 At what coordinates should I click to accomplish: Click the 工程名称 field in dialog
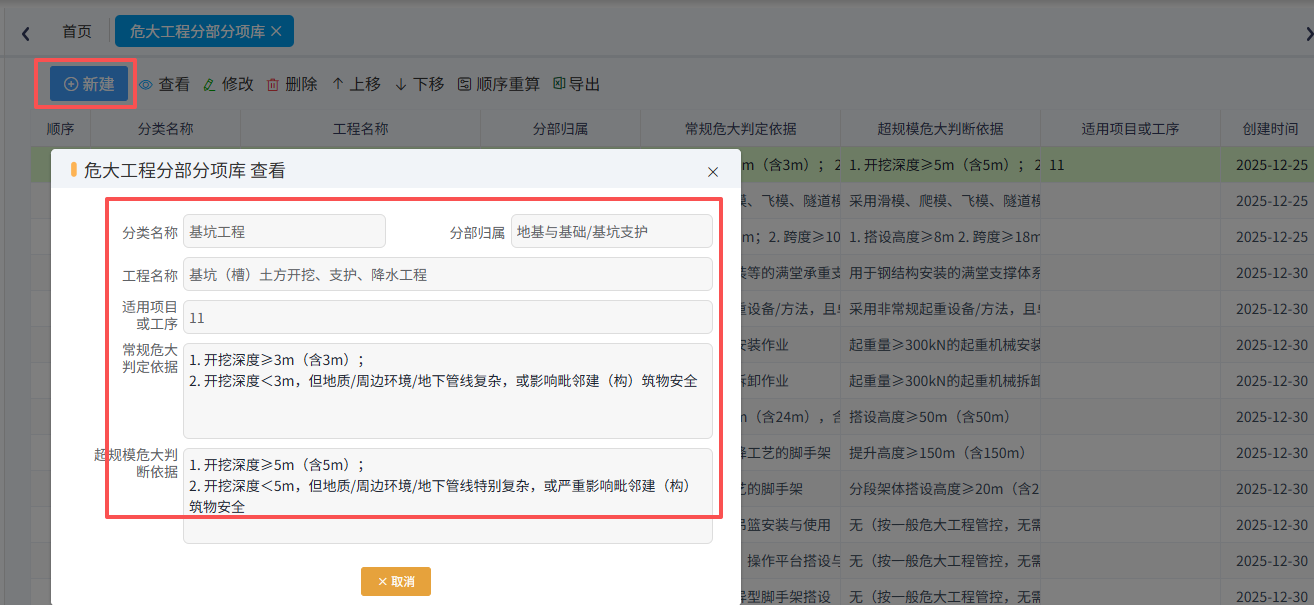448,274
